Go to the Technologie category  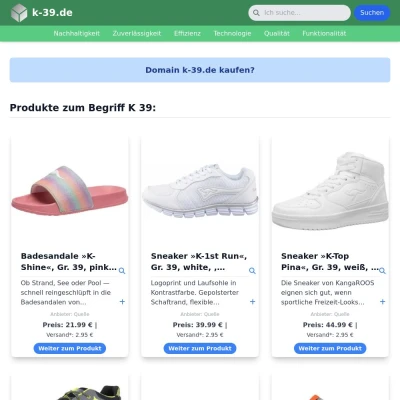[x=232, y=33]
